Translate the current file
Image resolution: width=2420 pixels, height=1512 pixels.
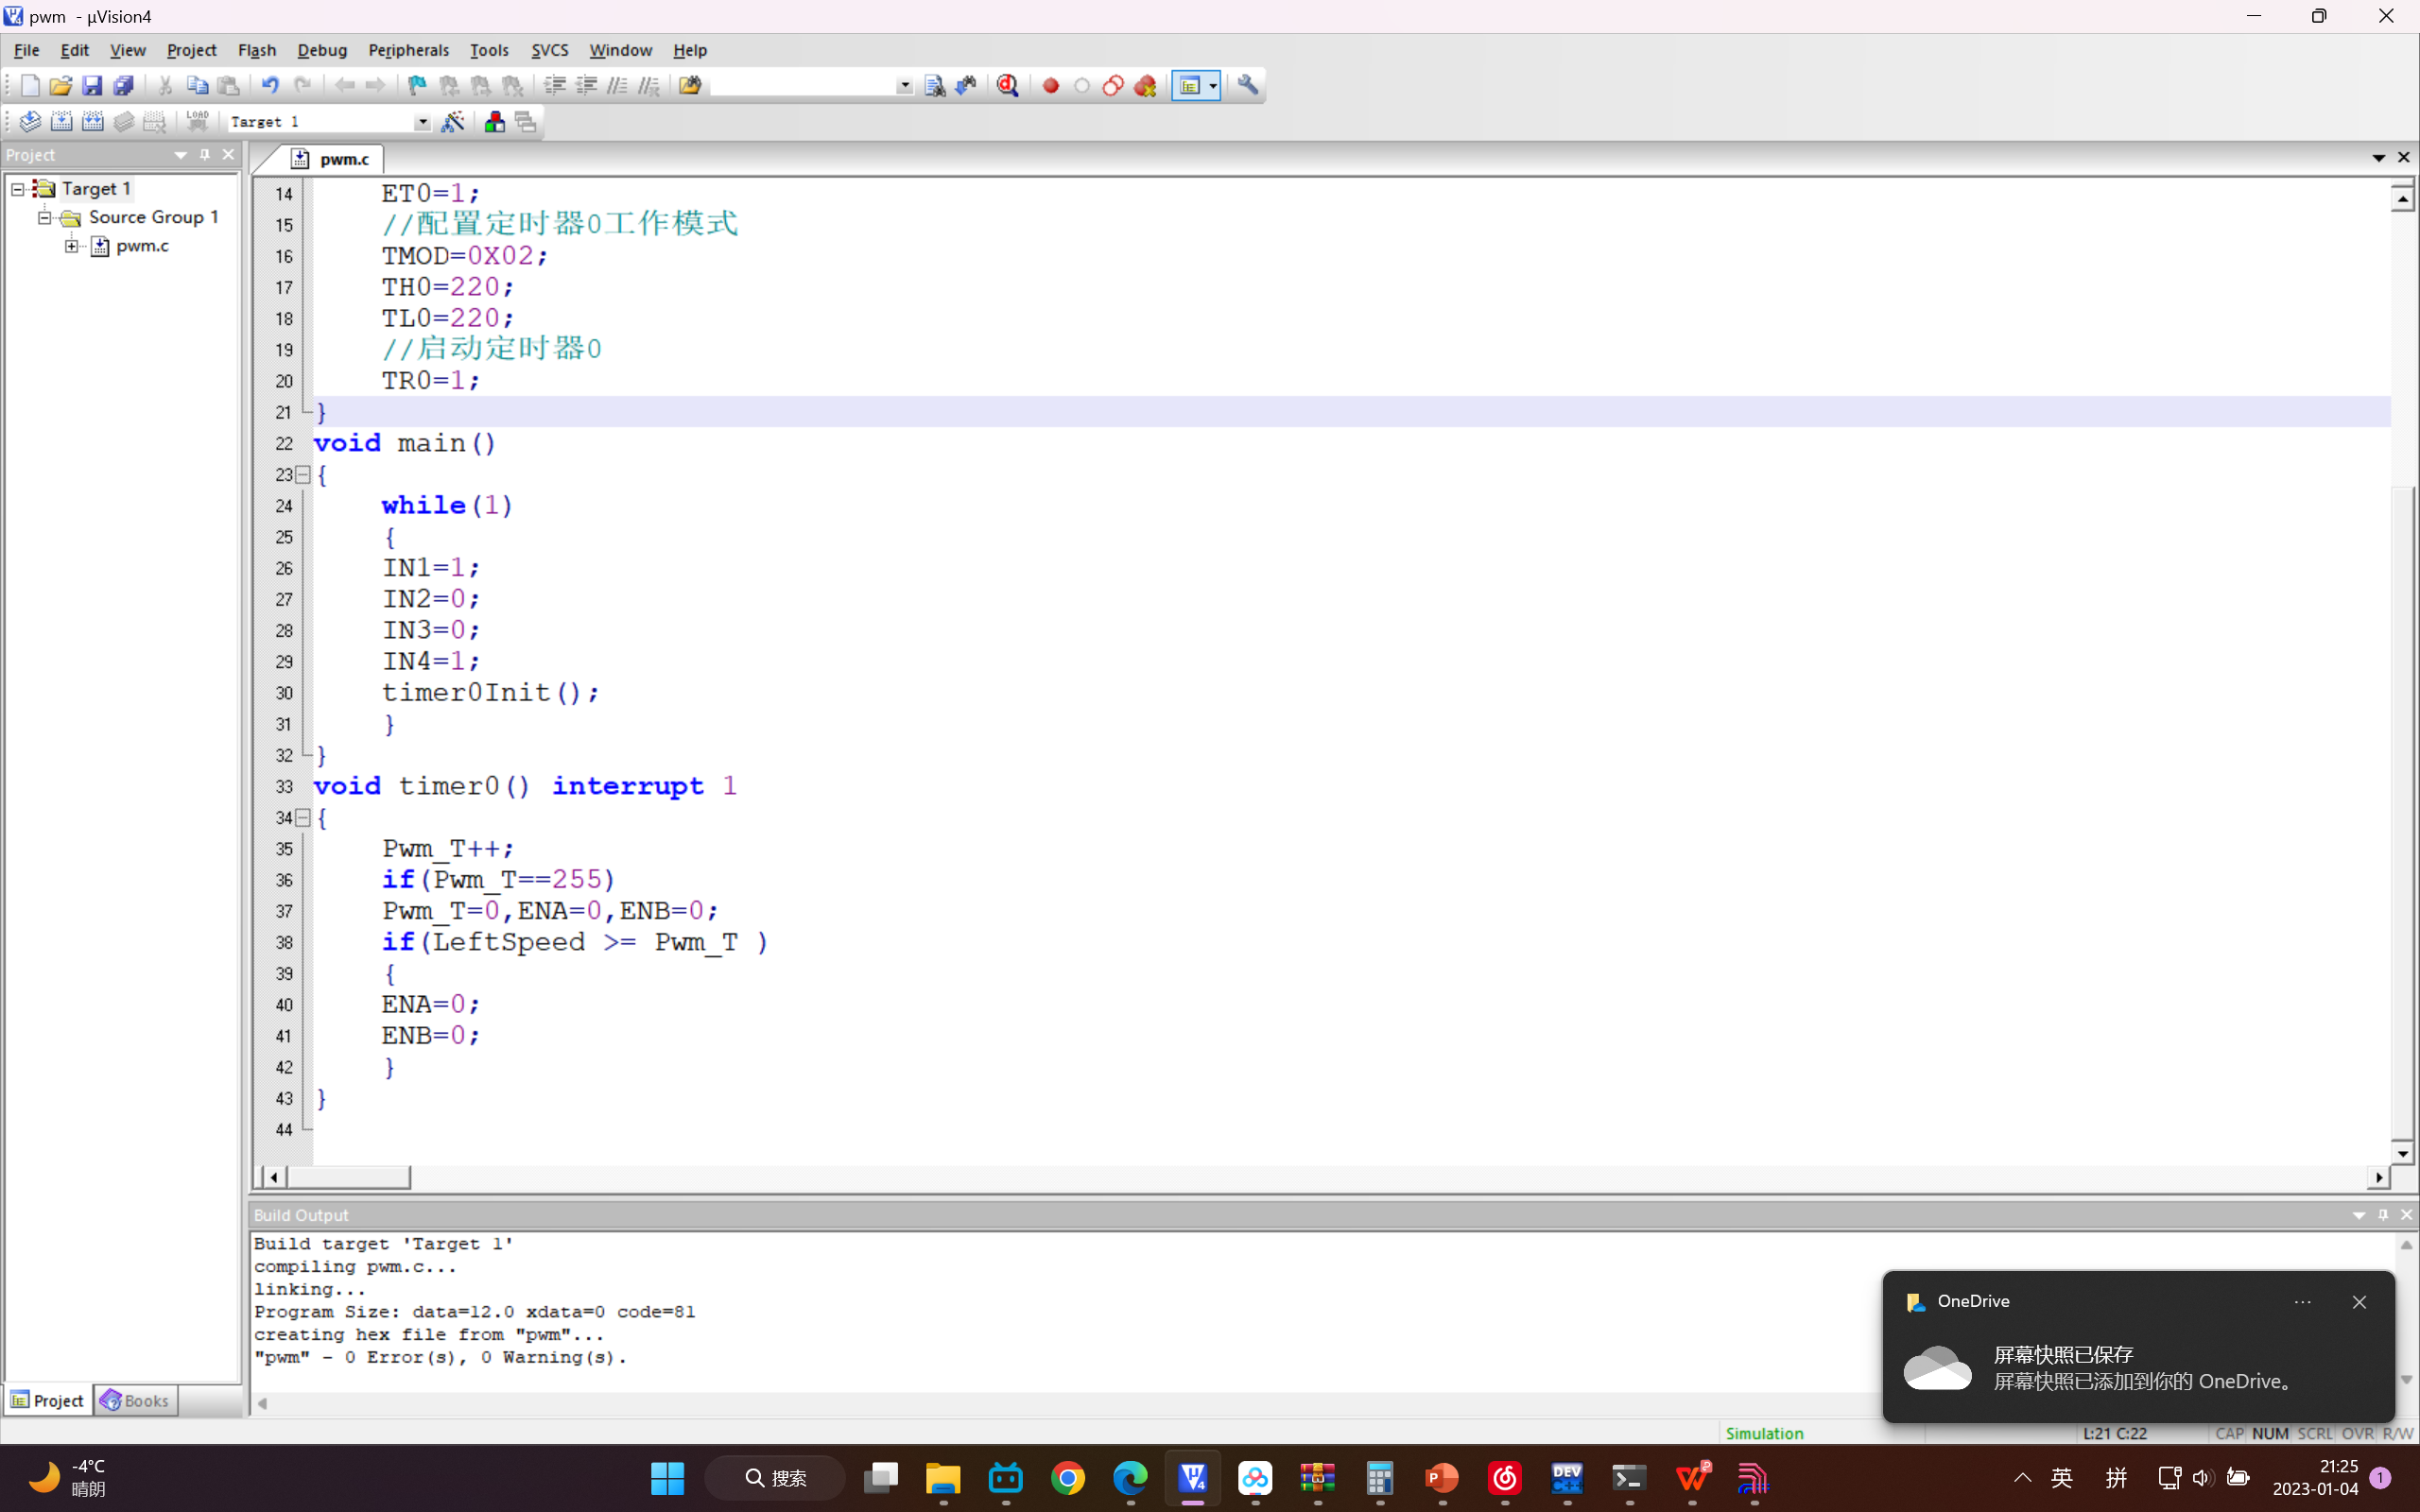[30, 122]
